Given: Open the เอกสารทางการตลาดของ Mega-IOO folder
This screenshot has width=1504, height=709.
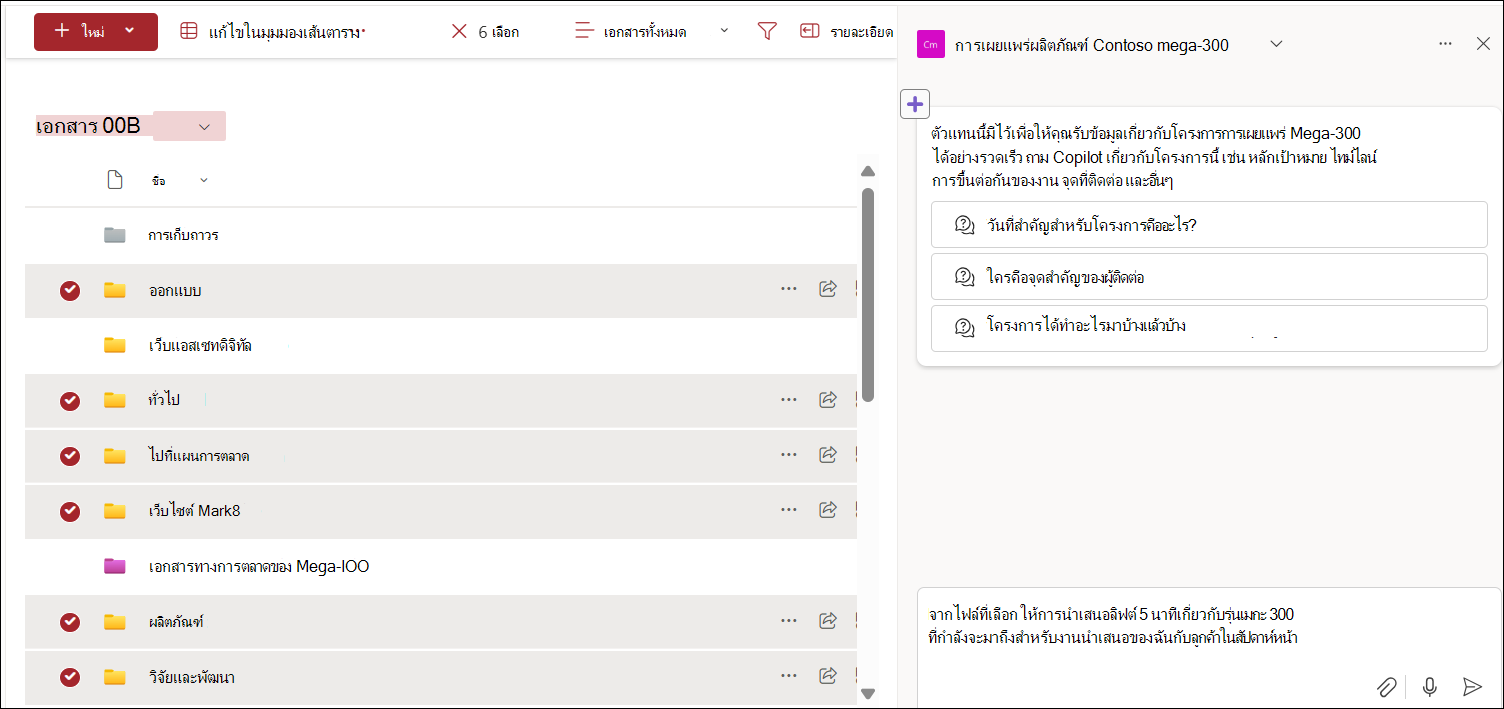Looking at the screenshot, I should click(259, 567).
